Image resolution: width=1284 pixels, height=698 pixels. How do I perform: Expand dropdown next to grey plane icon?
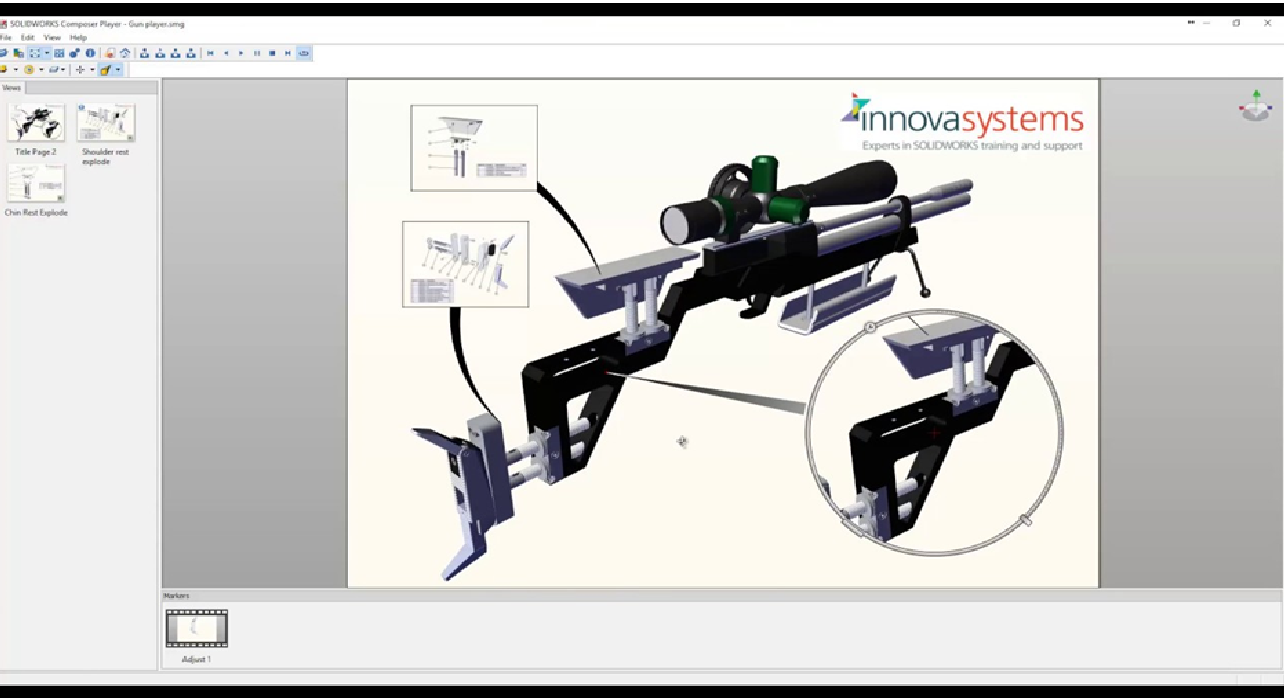click(x=63, y=70)
